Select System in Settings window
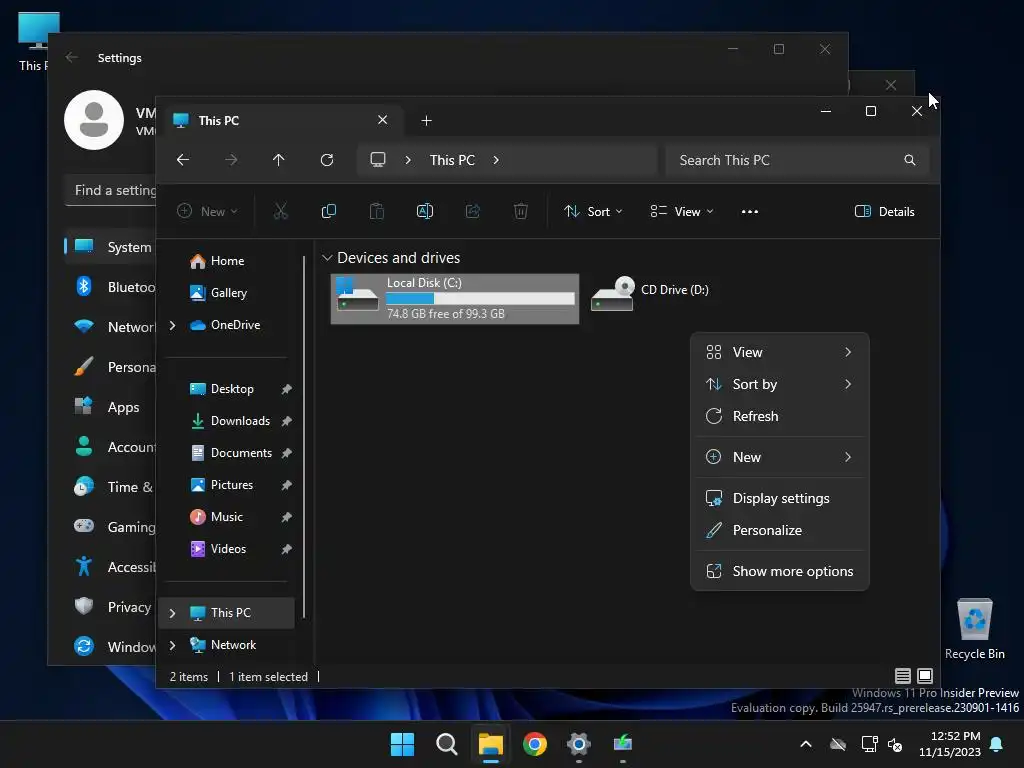Viewport: 1024px width, 768px height. (111, 247)
